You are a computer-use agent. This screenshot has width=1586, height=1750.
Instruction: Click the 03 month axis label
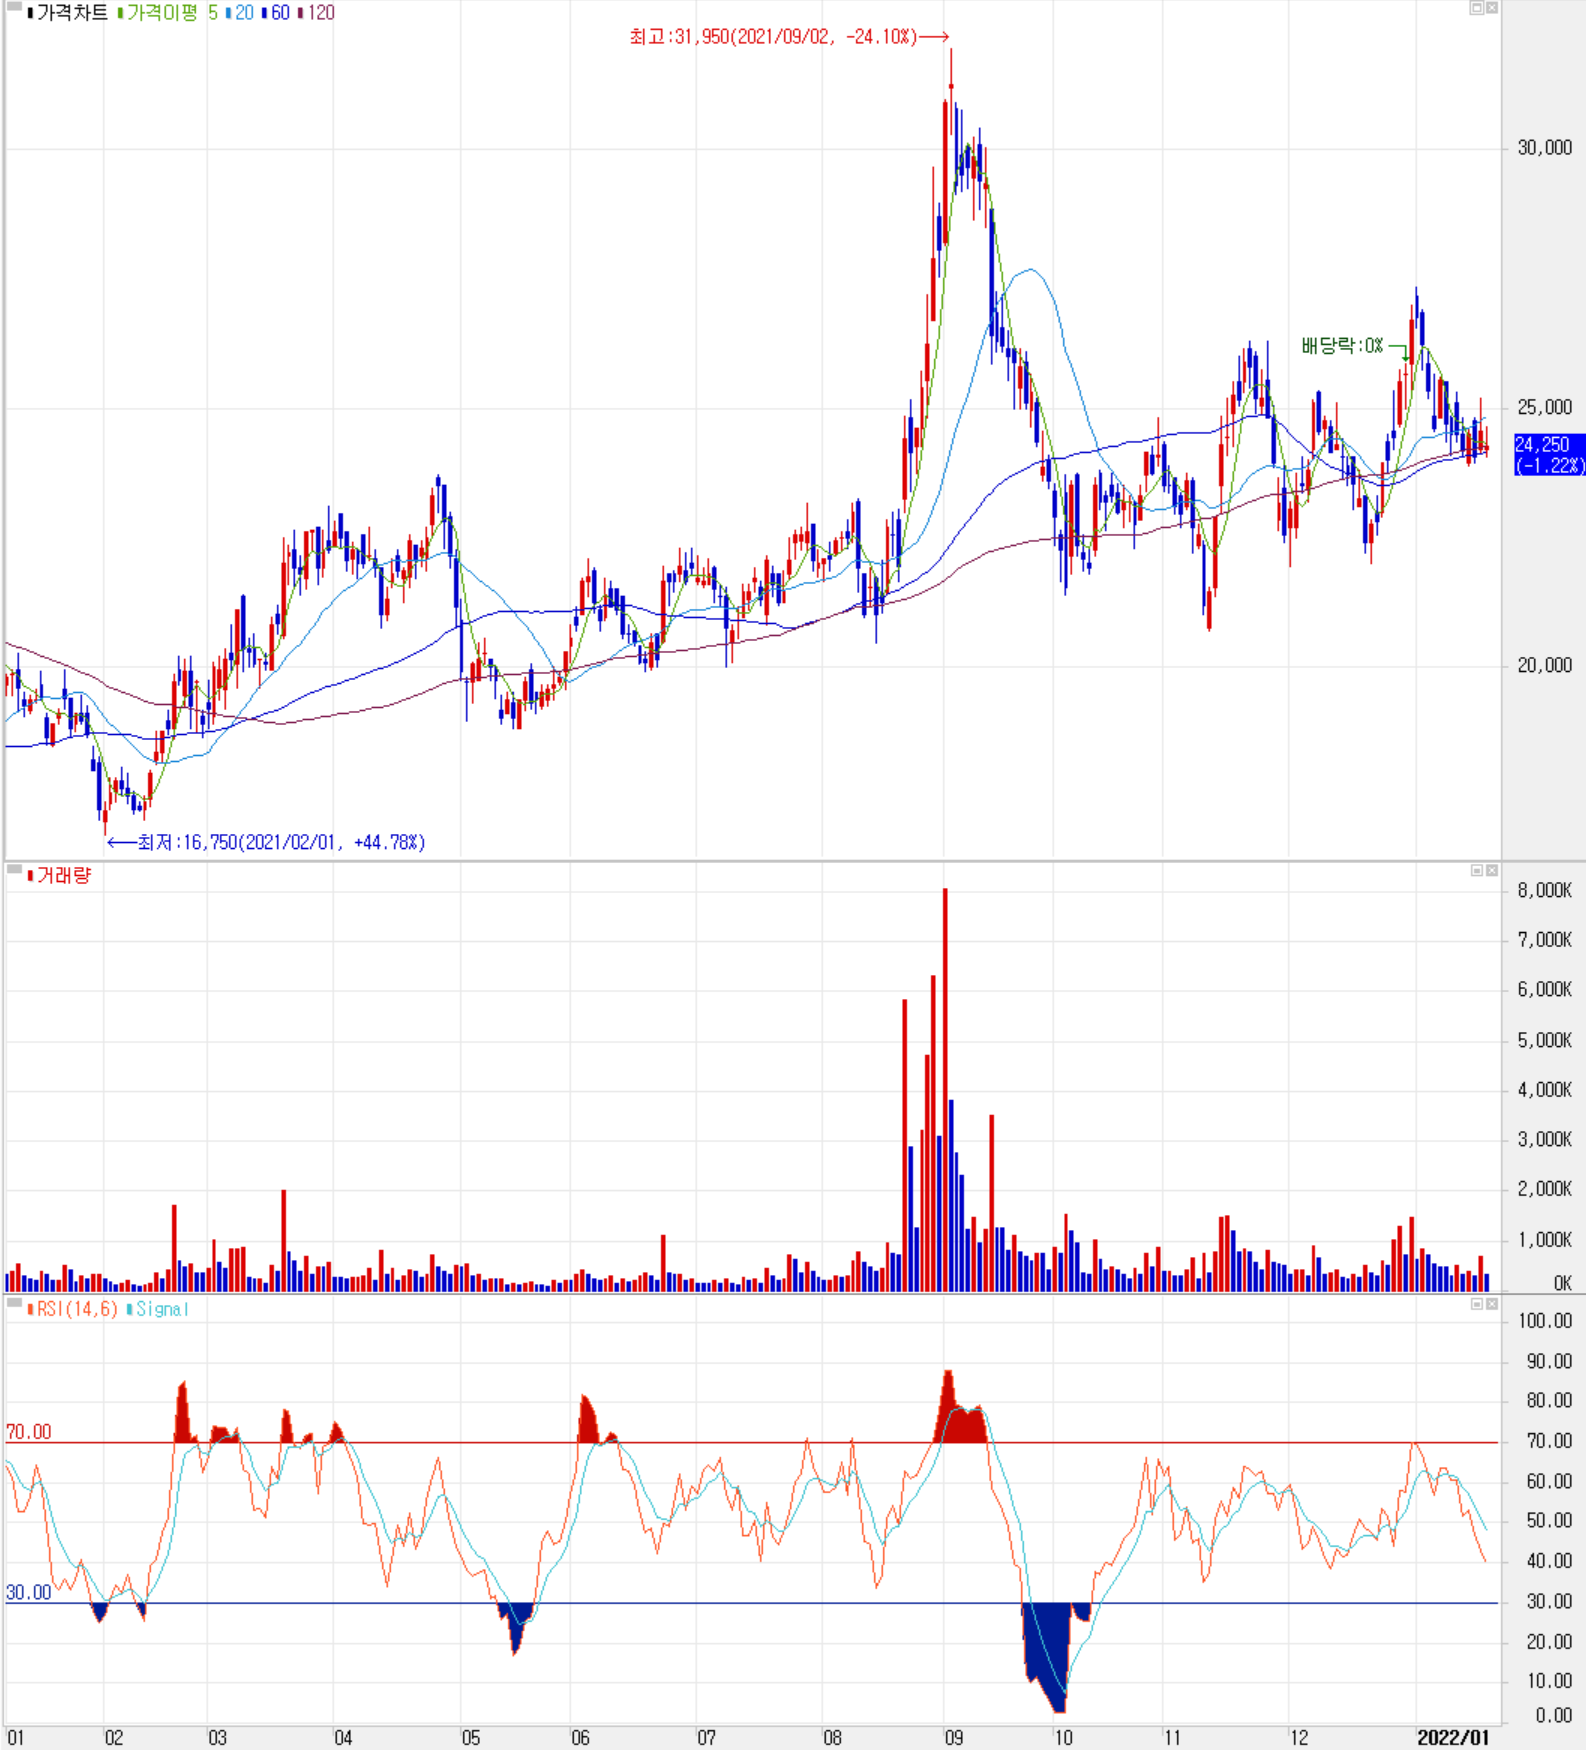(217, 1738)
